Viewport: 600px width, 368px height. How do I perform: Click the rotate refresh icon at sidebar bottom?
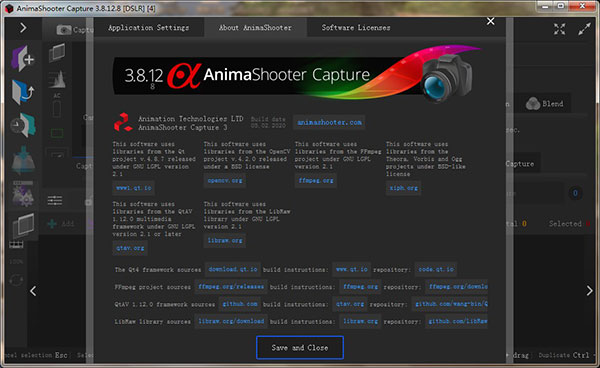16,280
